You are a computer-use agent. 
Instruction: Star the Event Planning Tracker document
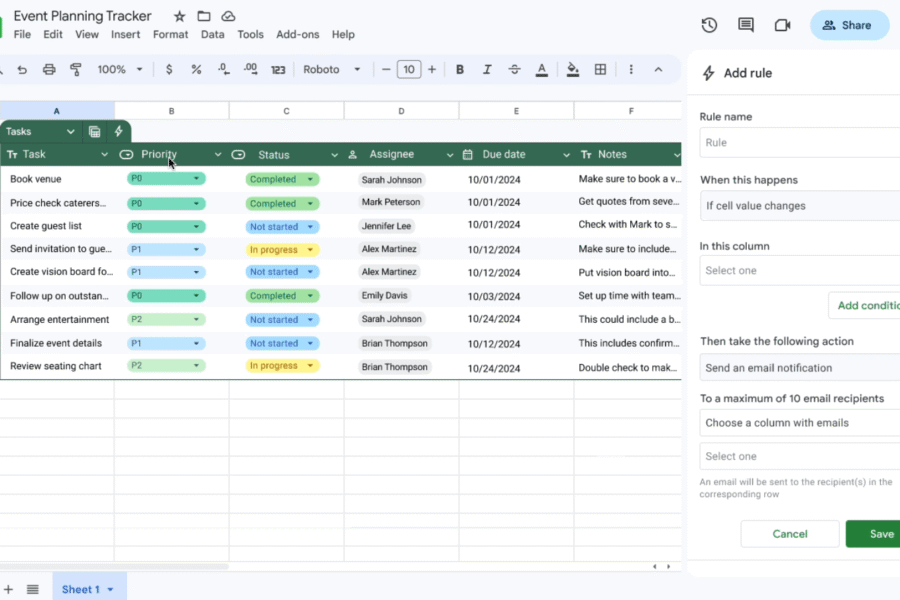(x=180, y=16)
